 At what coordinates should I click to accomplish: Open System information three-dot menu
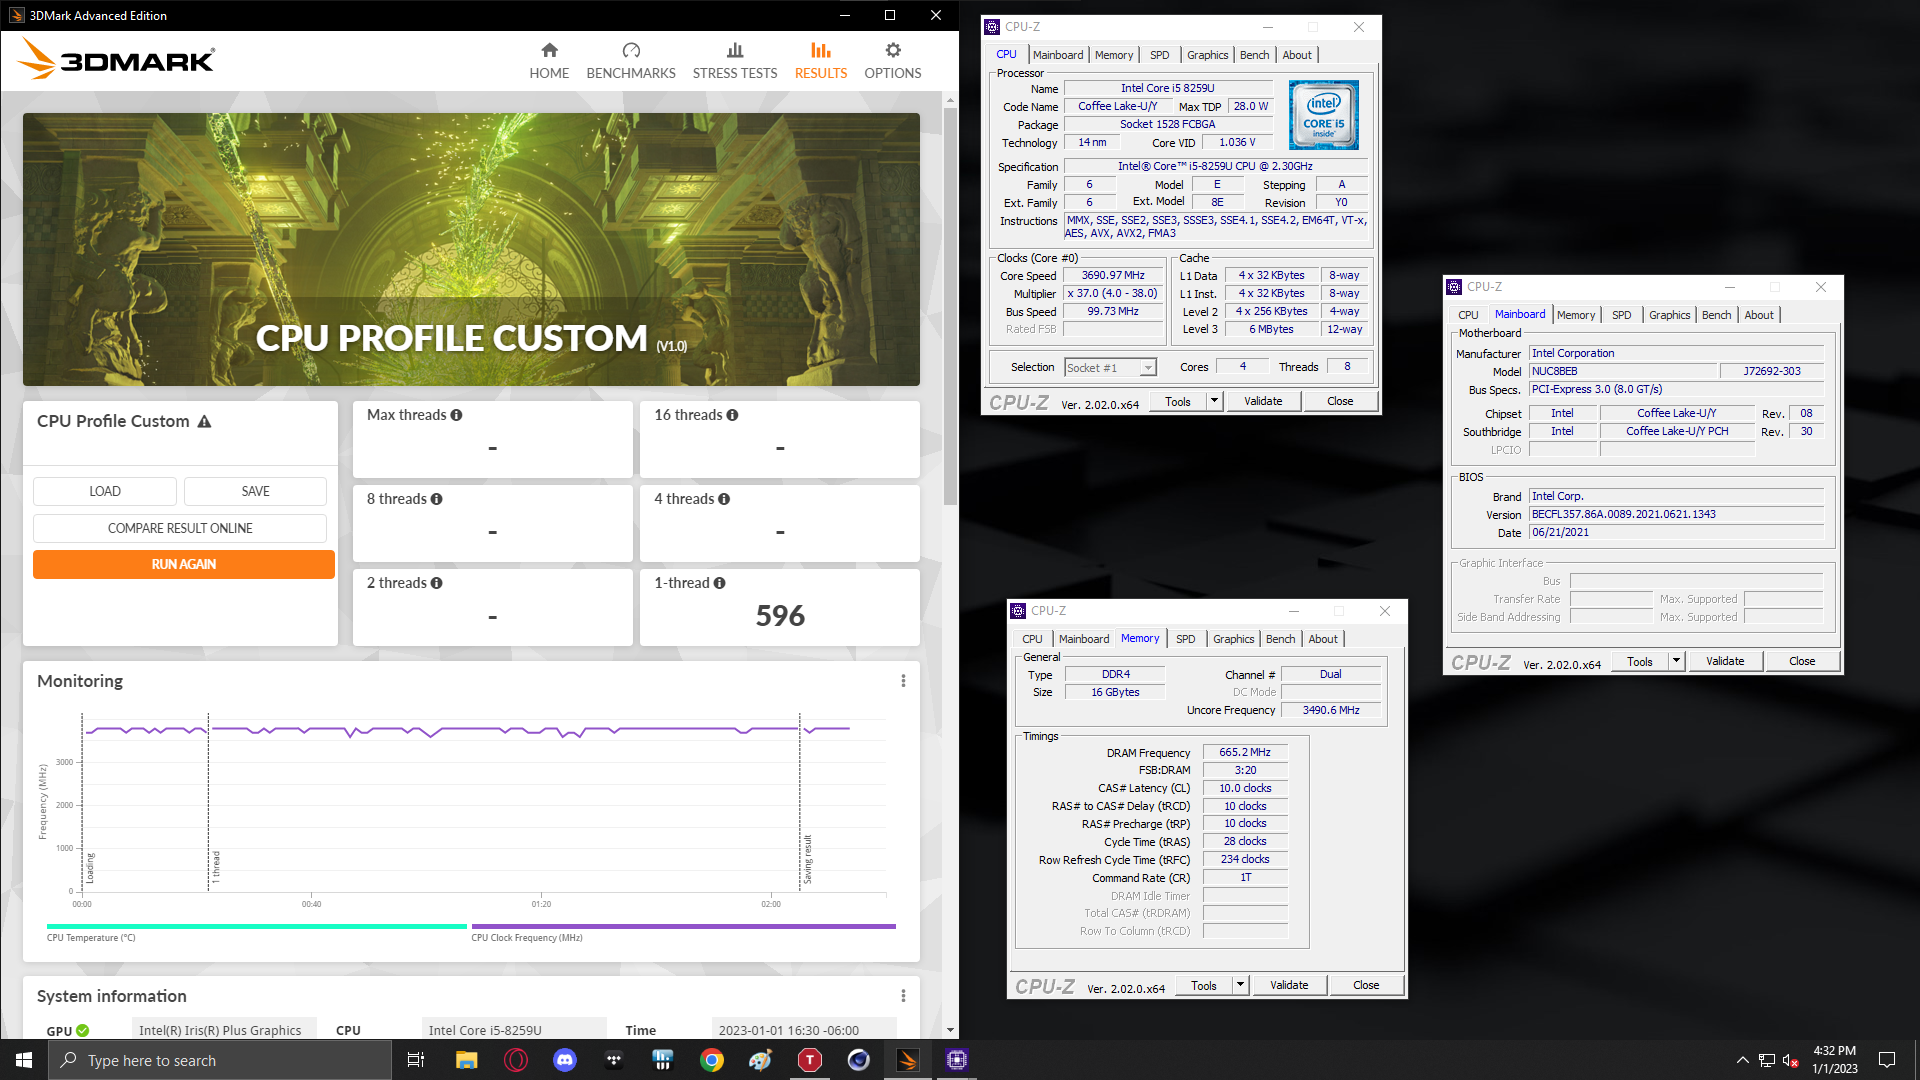[903, 996]
